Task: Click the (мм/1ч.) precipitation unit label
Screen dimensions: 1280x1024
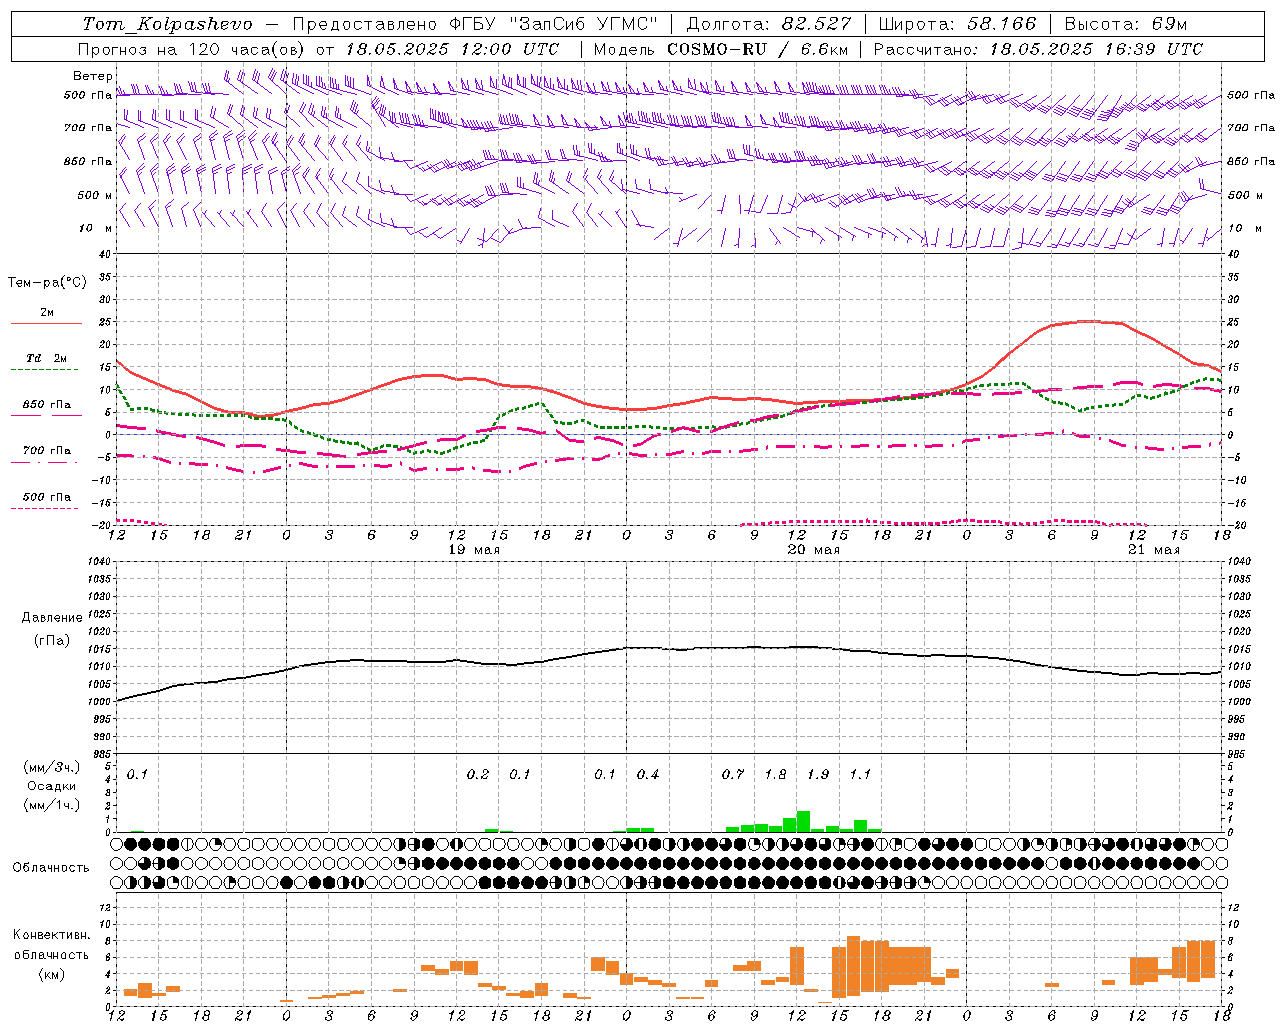Action: (52, 805)
